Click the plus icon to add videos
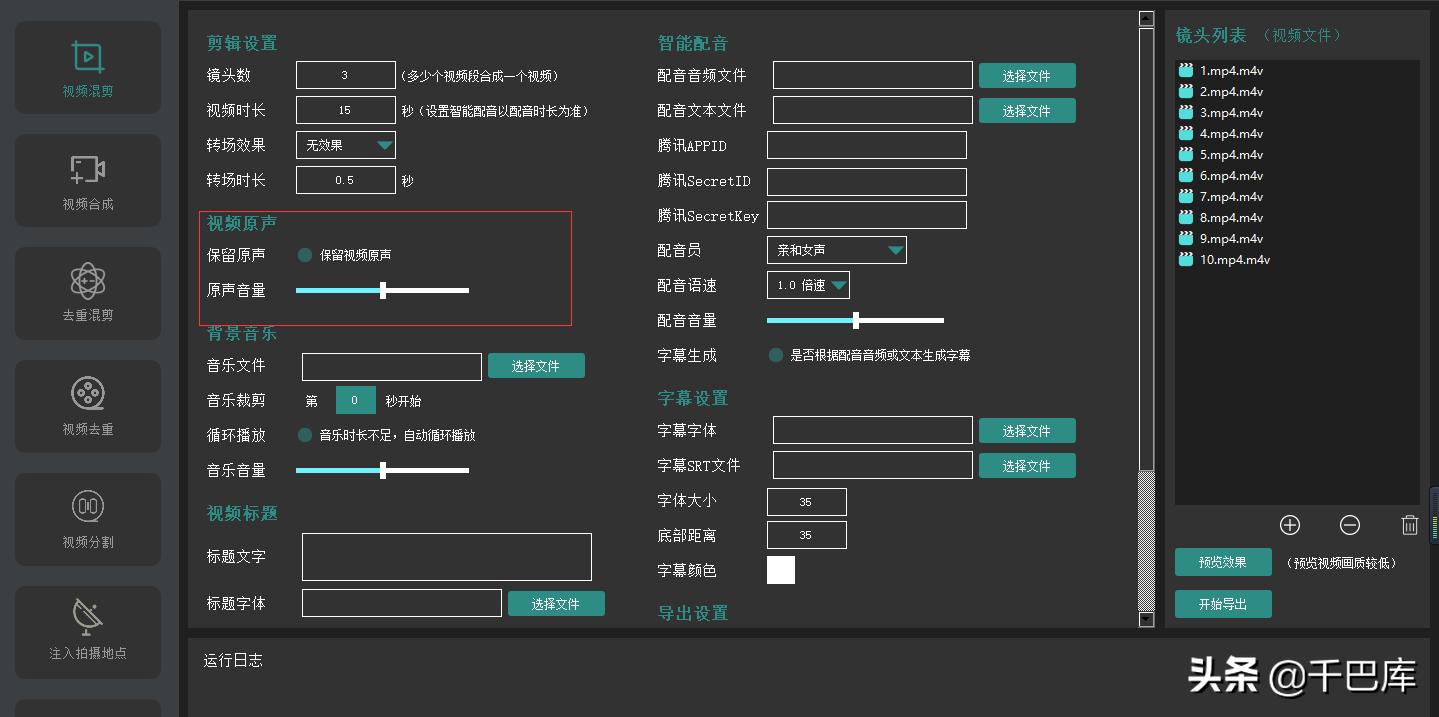 click(1289, 525)
